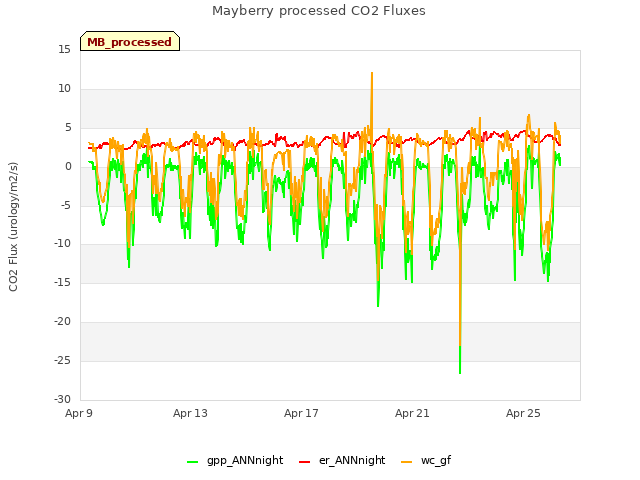Click the Apr 17 x-axis label
The width and height of the screenshot is (640, 480).
pyautogui.click(x=301, y=413)
